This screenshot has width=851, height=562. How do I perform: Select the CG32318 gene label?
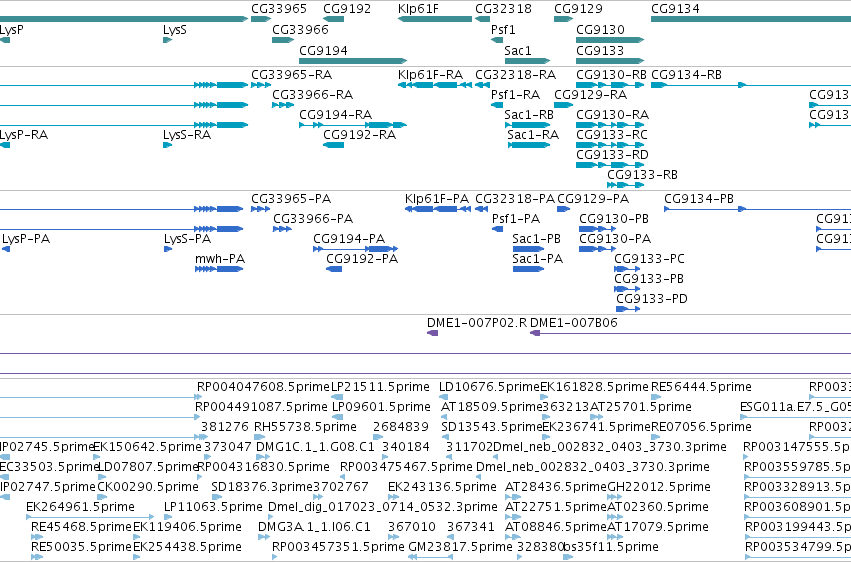[503, 9]
